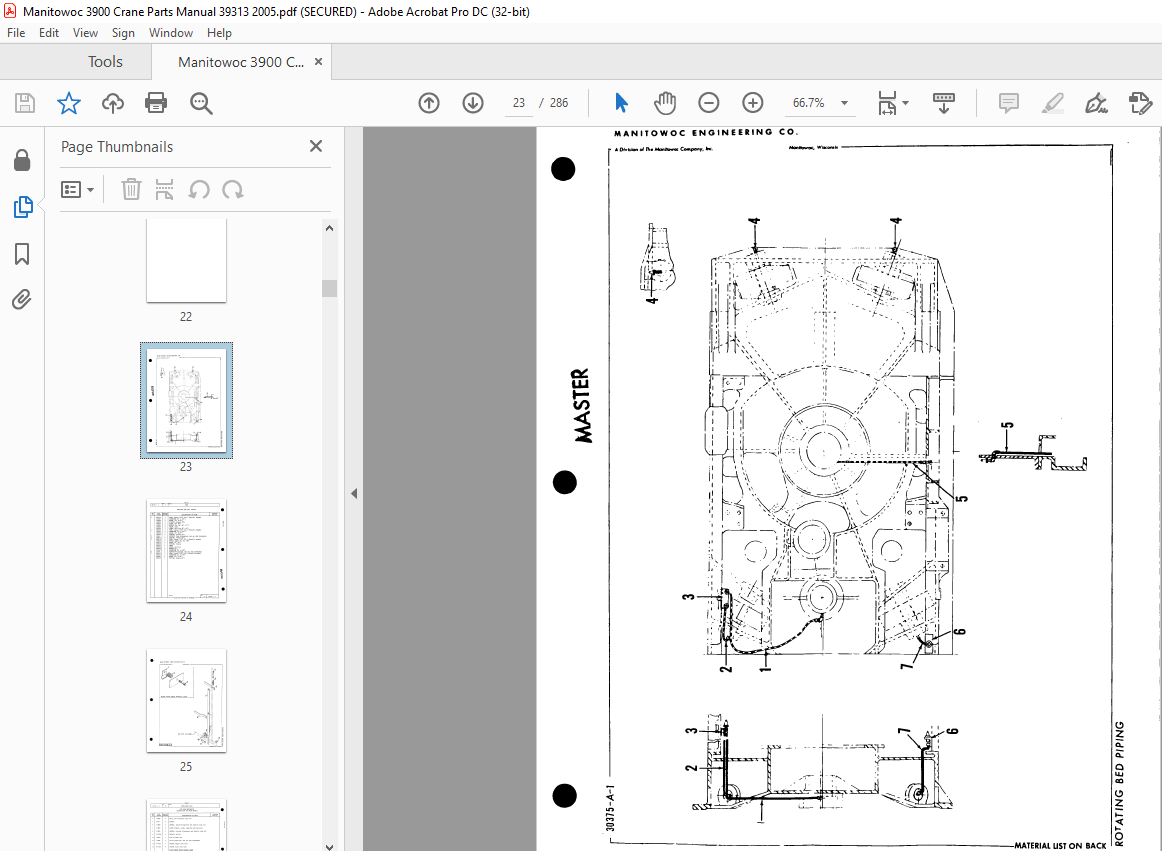Viewport: 1162px width, 851px height.
Task: Open the Bookmarks sidebar panel
Action: click(x=22, y=254)
